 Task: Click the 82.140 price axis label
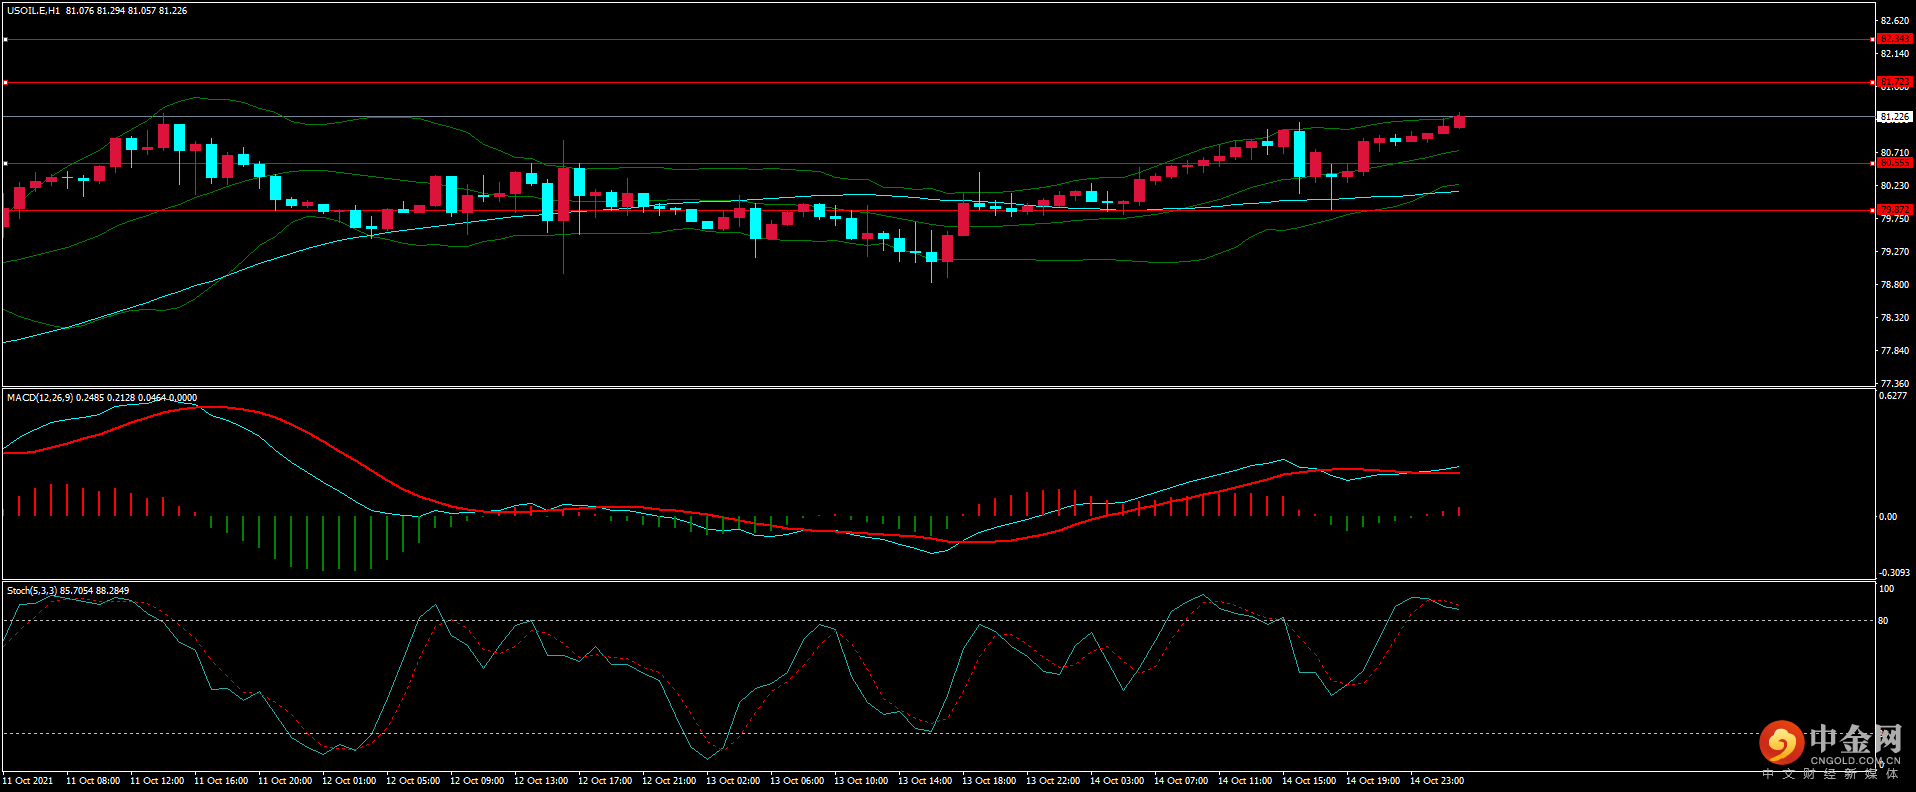pos(1895,54)
